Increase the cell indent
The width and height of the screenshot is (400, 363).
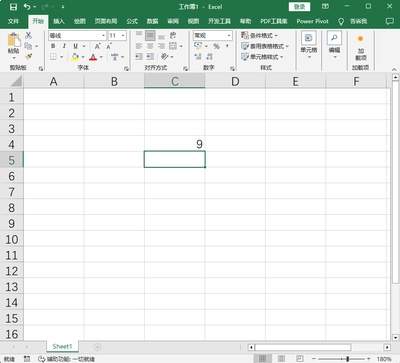(x=150, y=57)
